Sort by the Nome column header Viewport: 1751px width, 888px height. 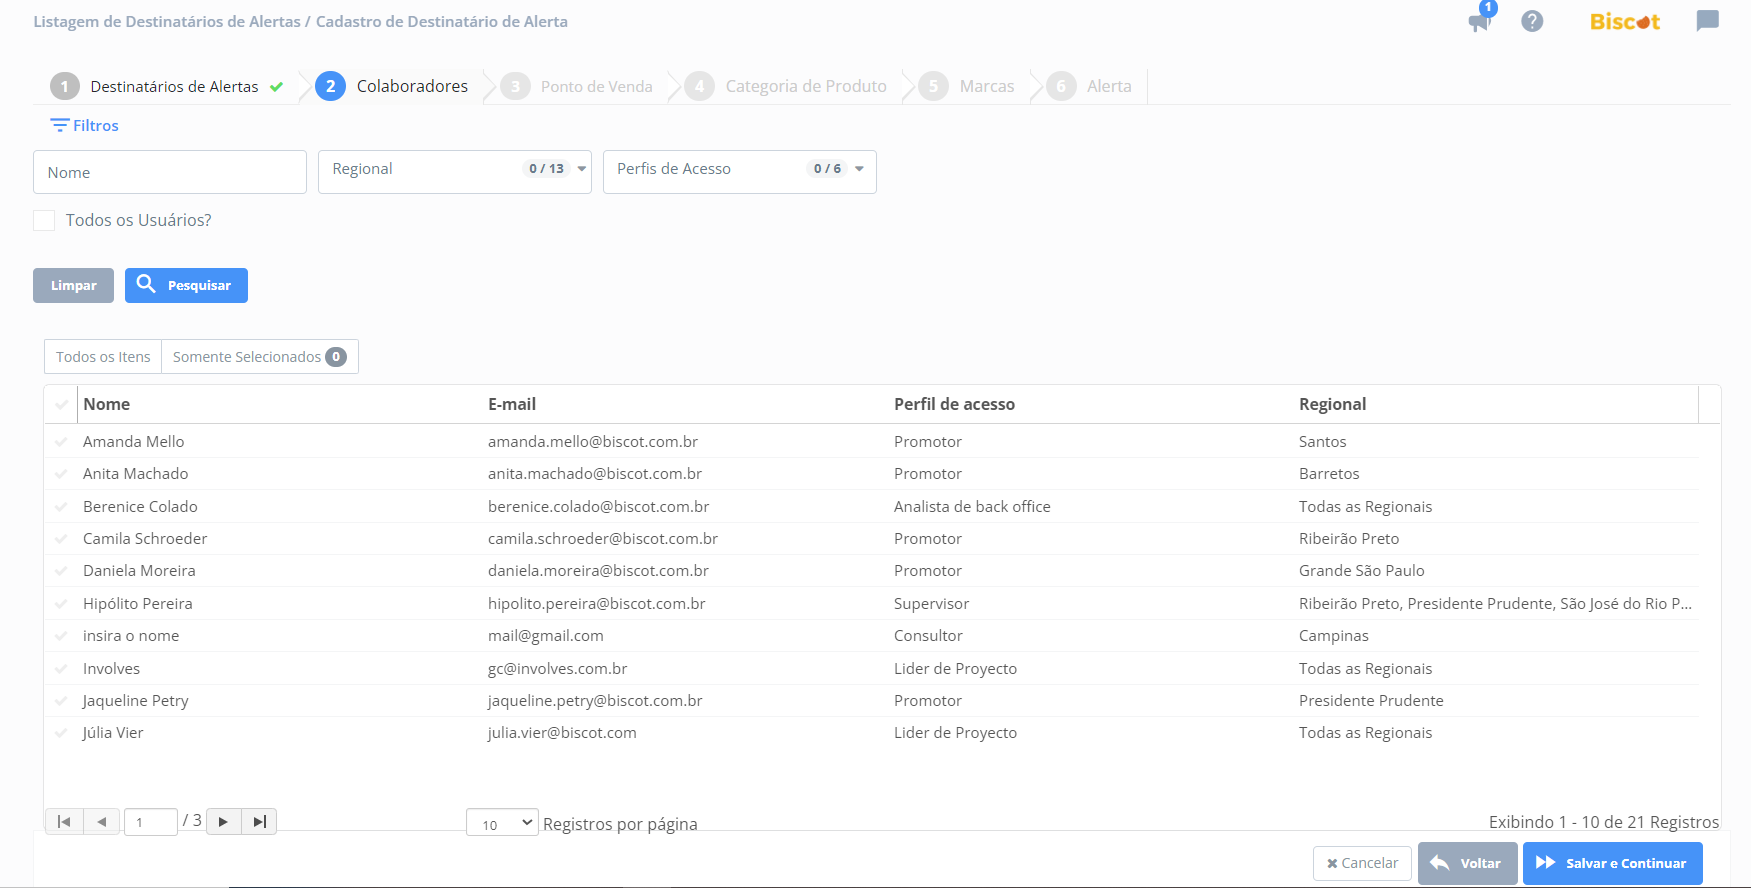(x=107, y=404)
